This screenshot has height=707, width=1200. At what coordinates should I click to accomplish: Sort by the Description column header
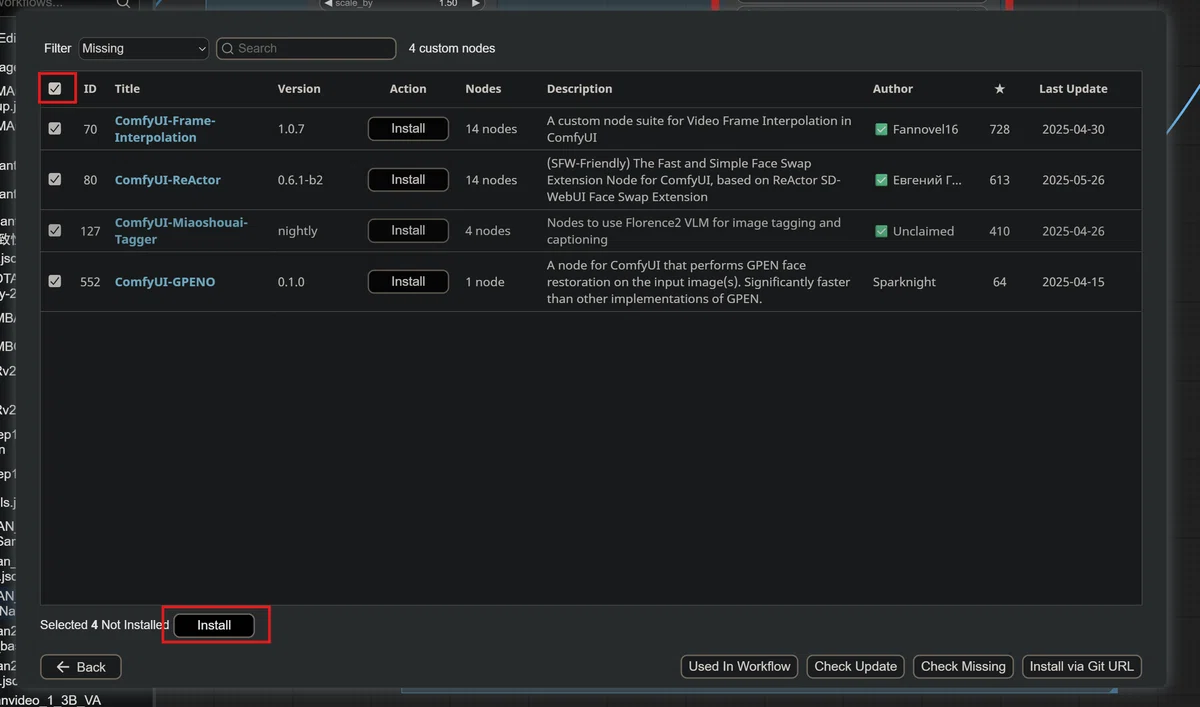pos(579,89)
